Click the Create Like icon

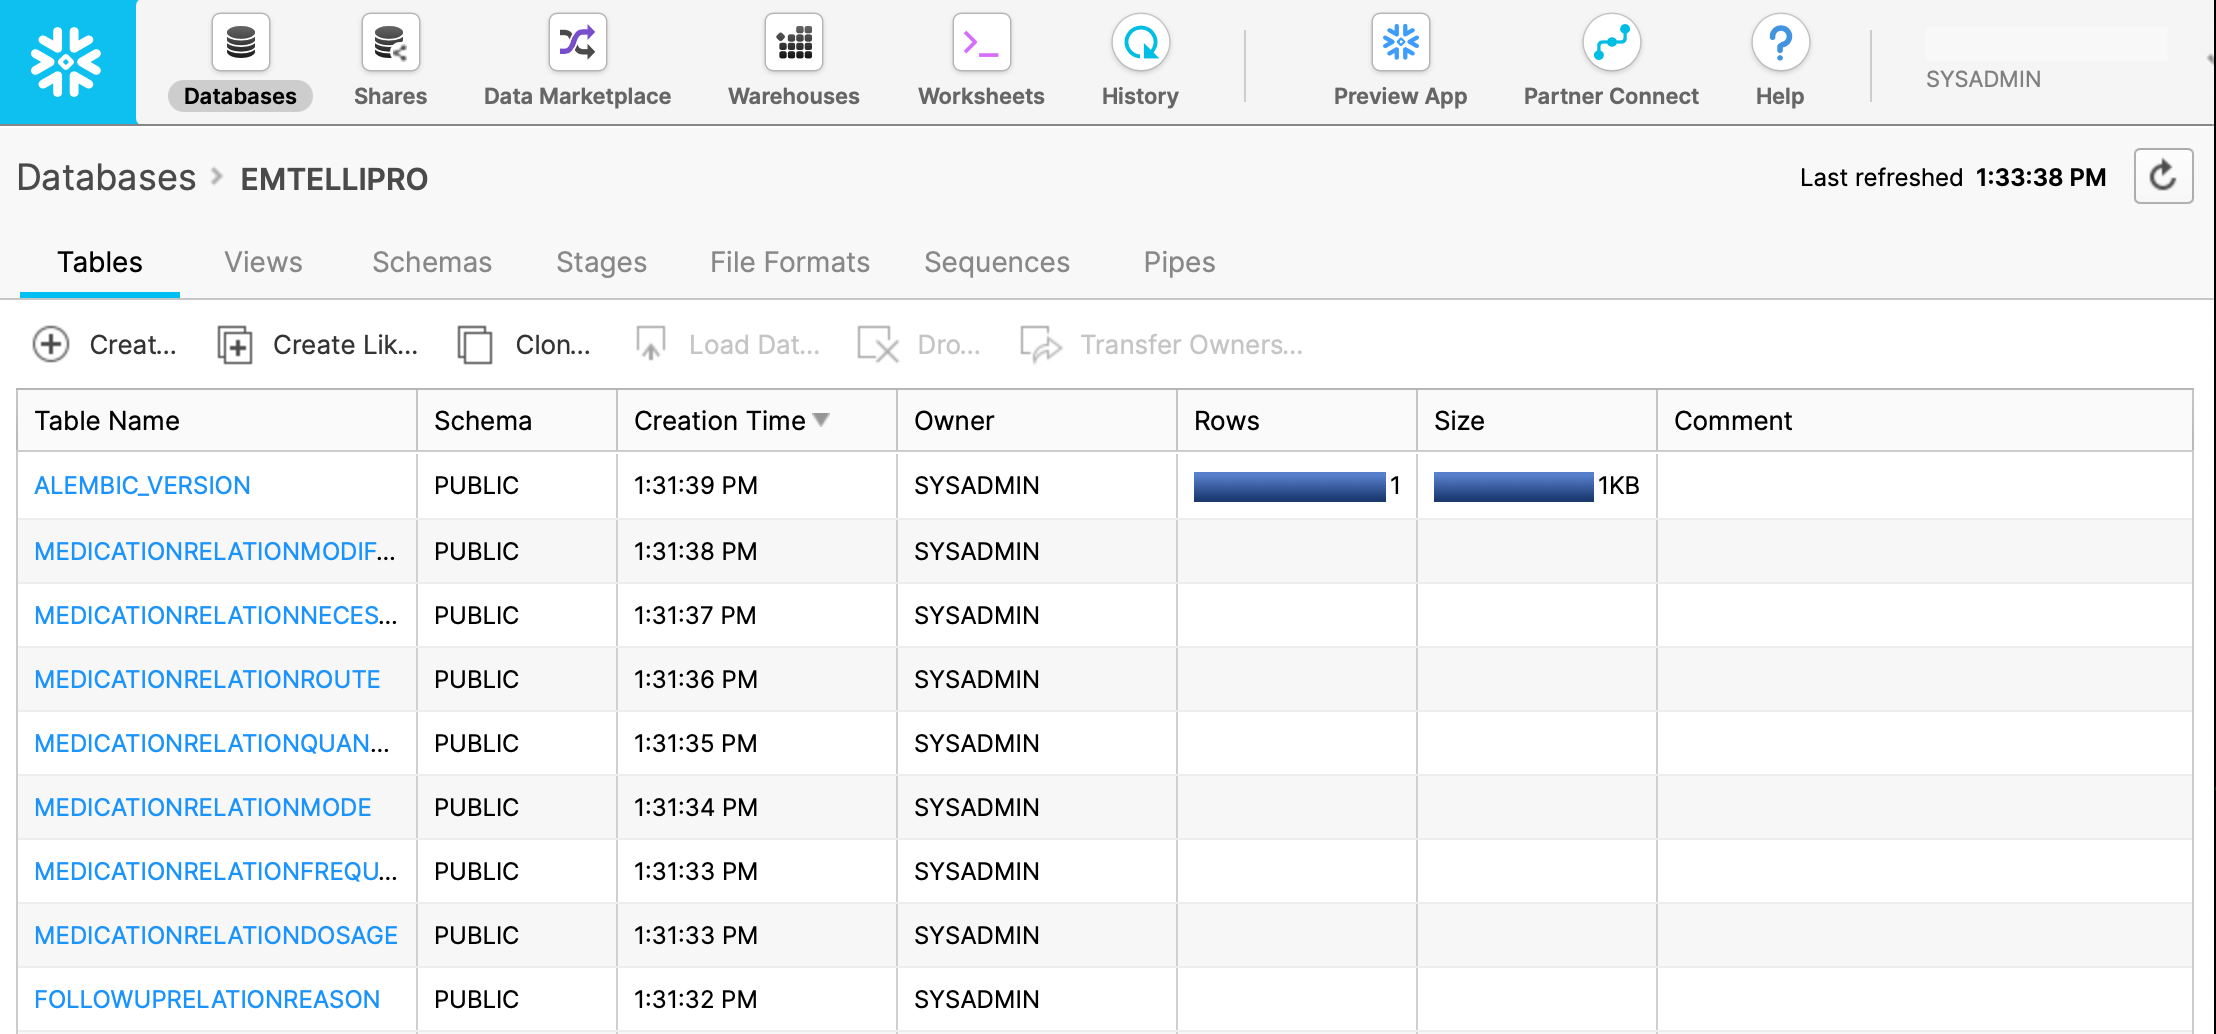(235, 345)
